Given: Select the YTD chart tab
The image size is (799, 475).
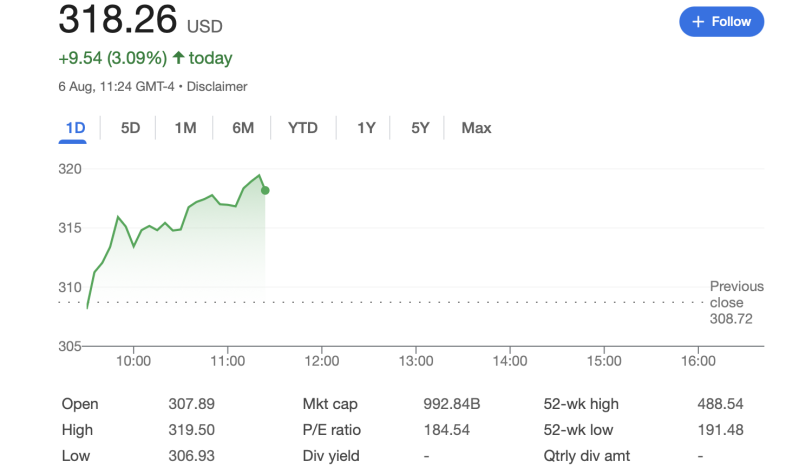Looking at the screenshot, I should coord(303,128).
